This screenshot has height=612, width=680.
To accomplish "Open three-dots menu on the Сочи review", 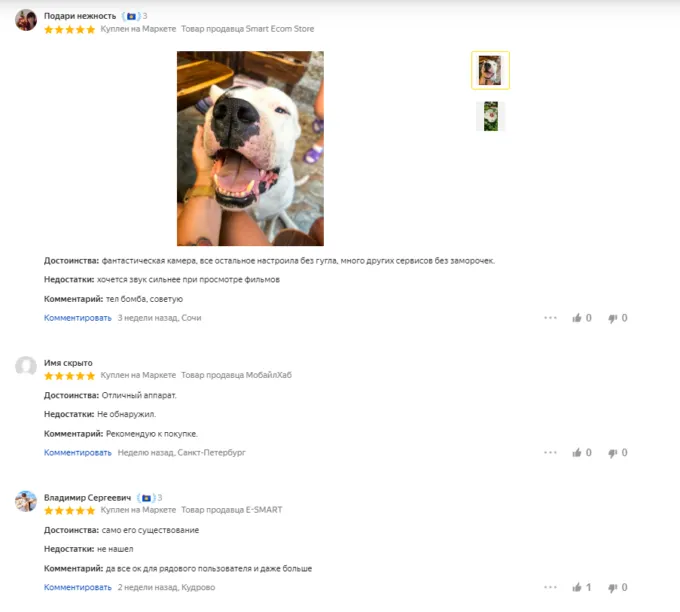I will pyautogui.click(x=550, y=318).
